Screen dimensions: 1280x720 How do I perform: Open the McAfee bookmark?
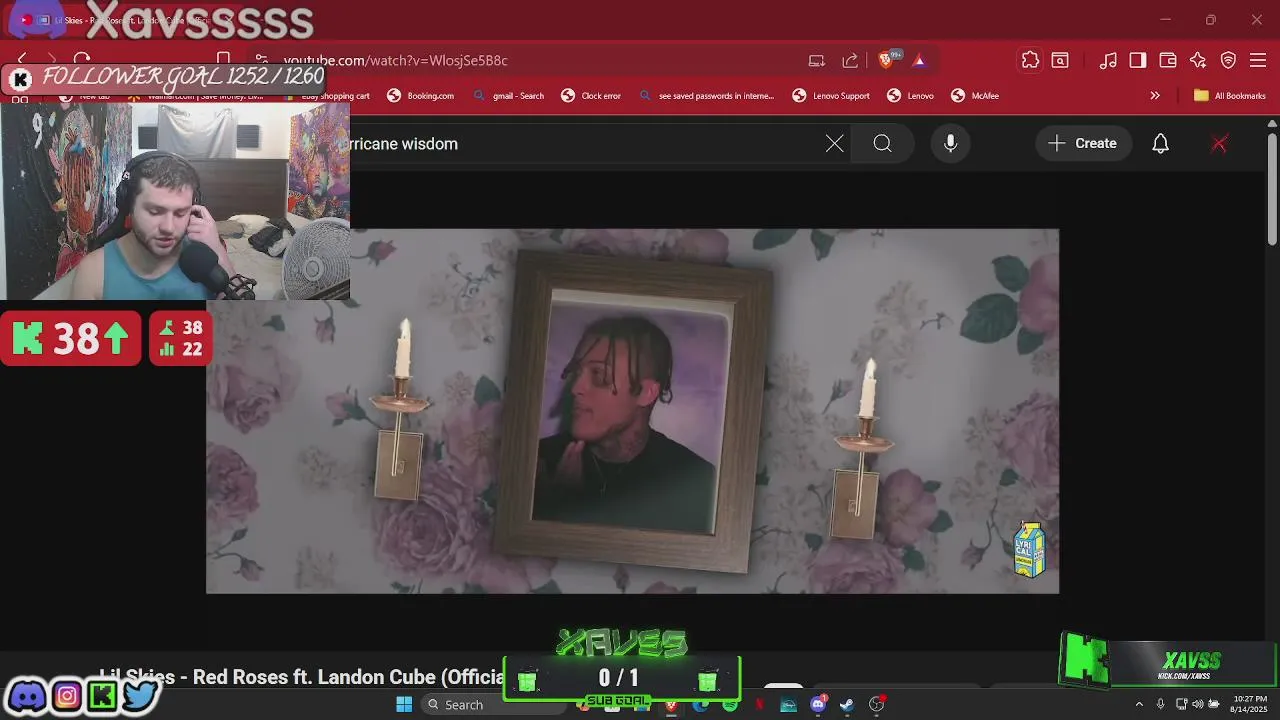point(975,96)
